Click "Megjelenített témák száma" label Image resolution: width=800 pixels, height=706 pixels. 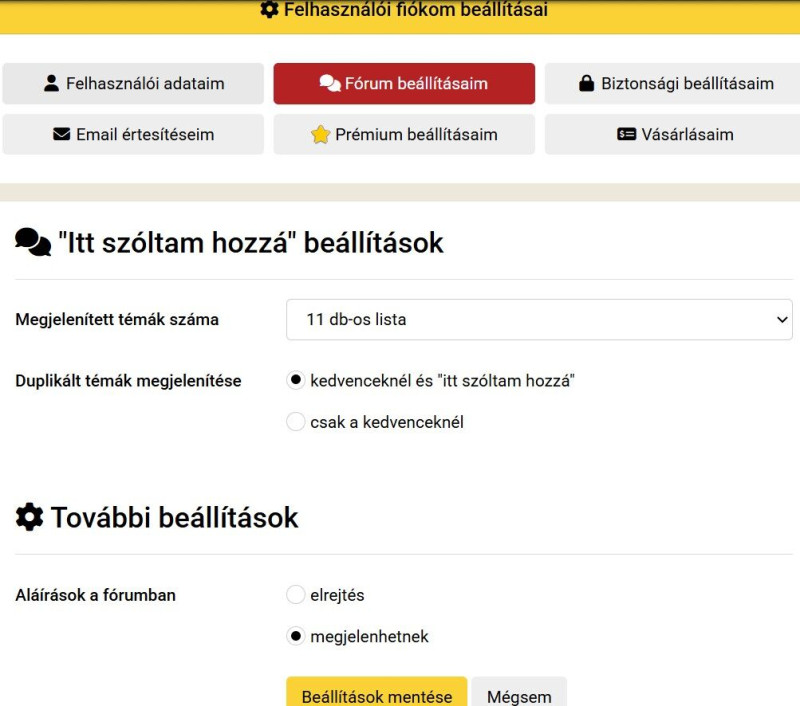click(117, 319)
